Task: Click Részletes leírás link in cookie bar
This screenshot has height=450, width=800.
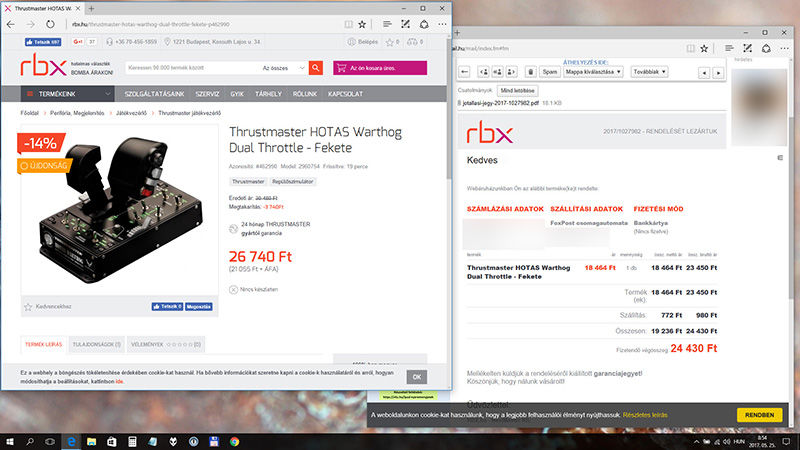Action: click(645, 415)
